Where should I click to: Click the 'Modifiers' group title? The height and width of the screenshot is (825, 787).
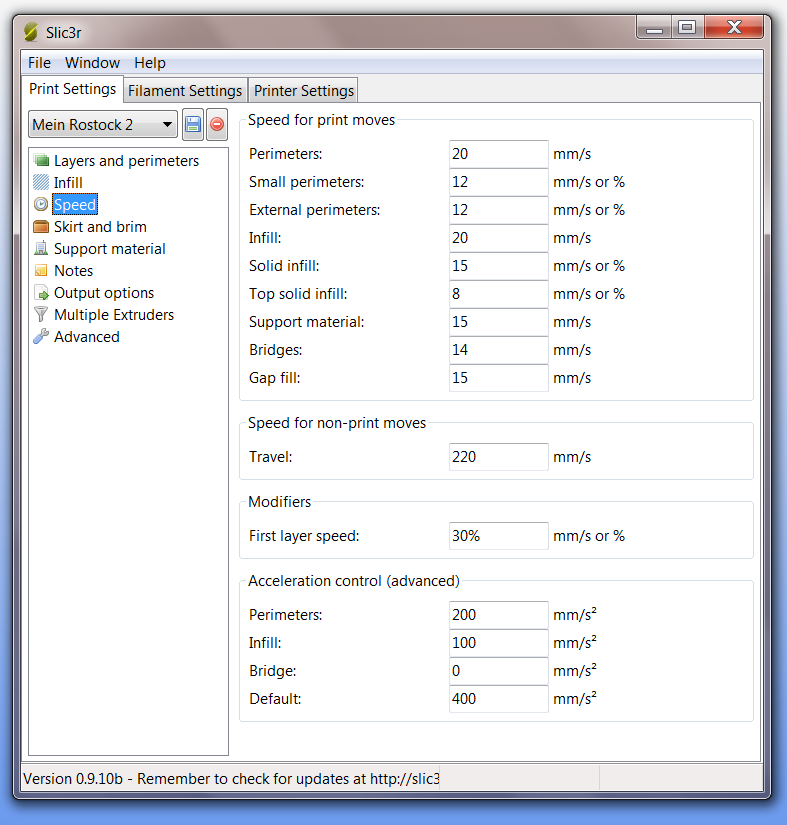click(279, 502)
